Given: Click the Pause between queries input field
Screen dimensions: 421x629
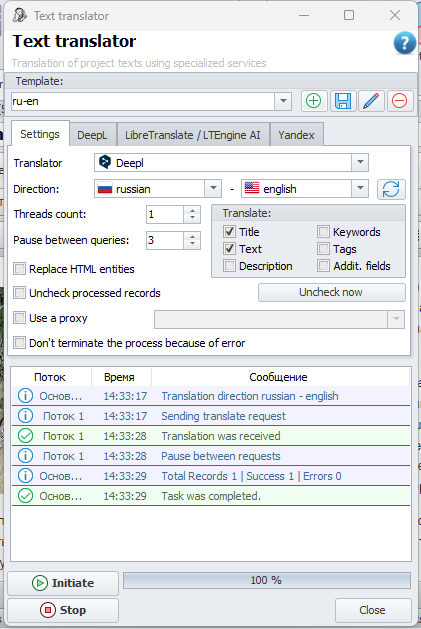Looking at the screenshot, I should (x=165, y=240).
